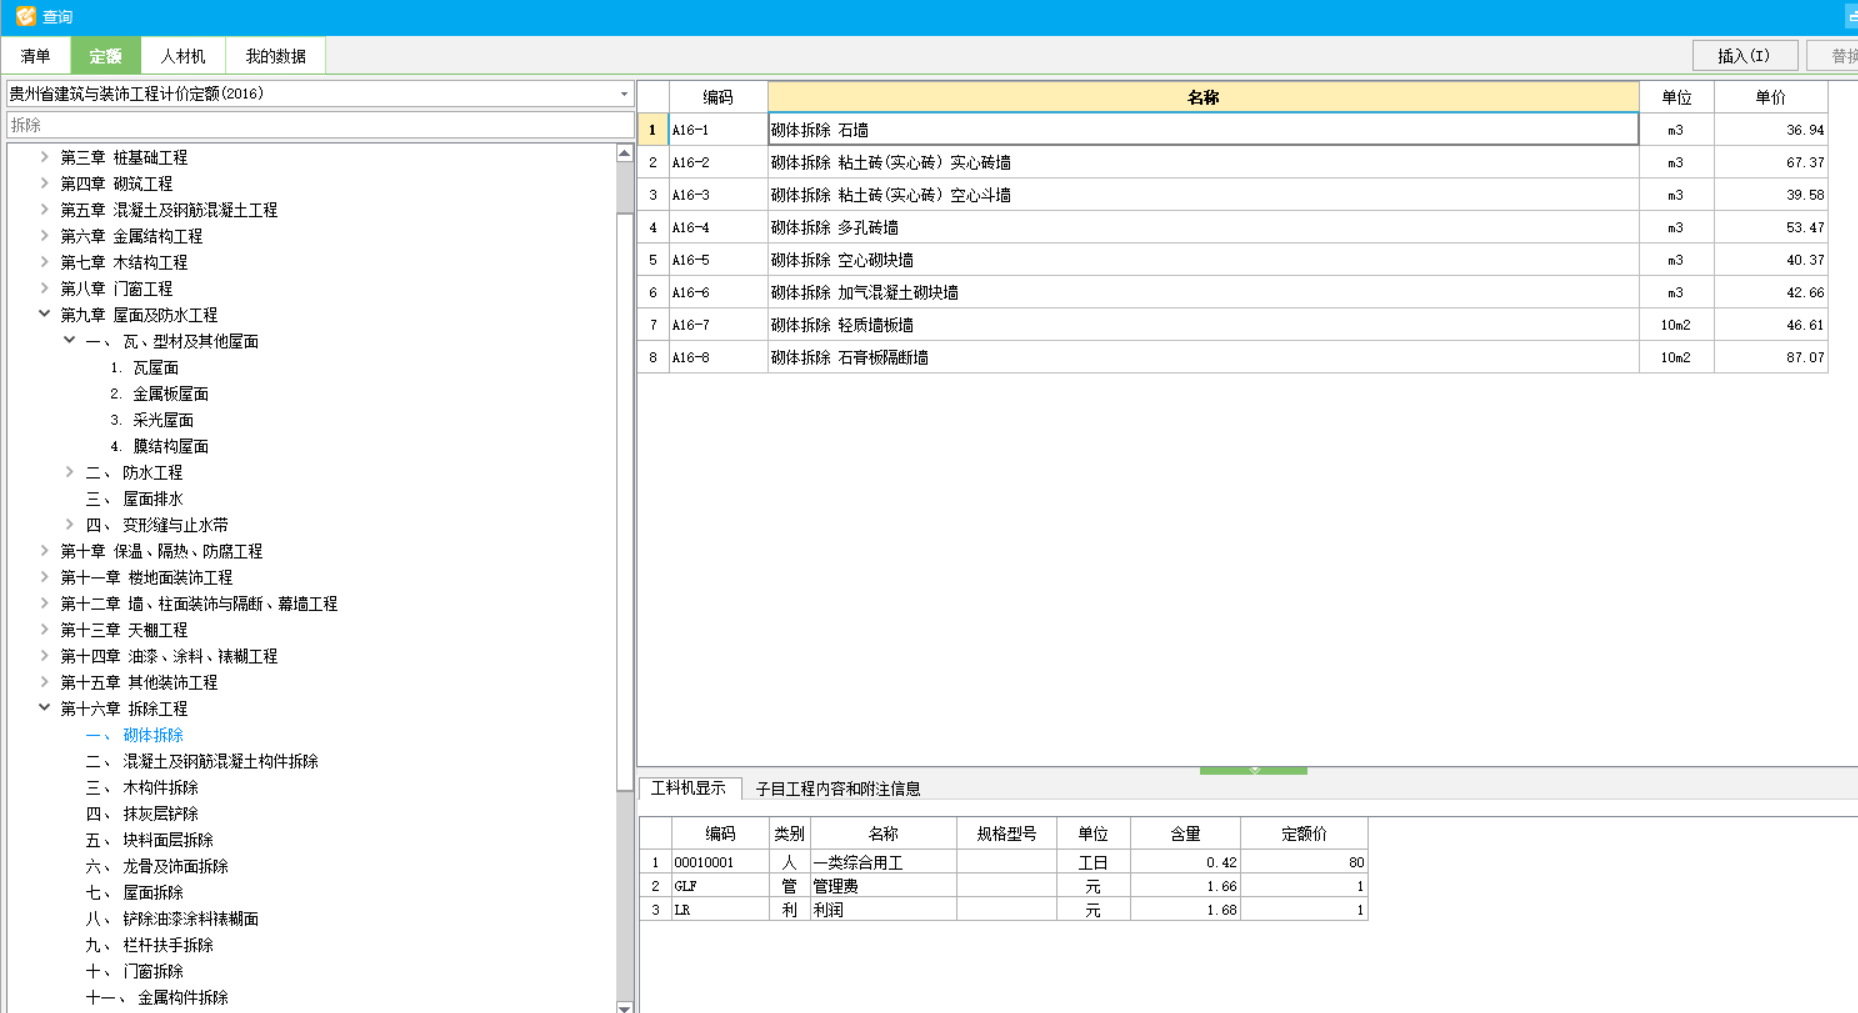Select 七、屋面拆除 tree item
The image size is (1858, 1013).
pos(134,892)
